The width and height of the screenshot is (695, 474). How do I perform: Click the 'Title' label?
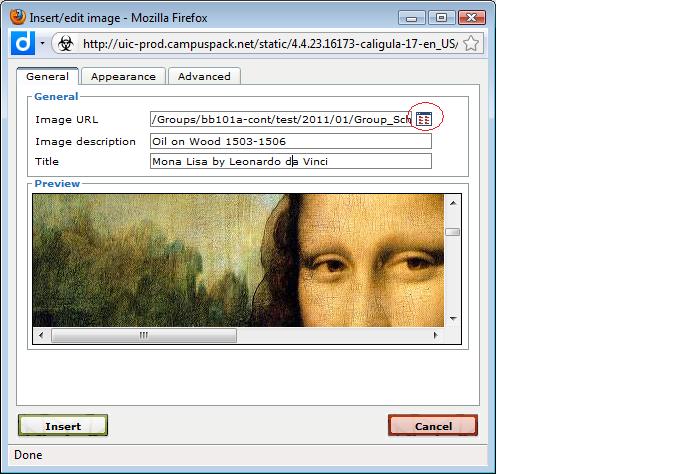click(x=47, y=161)
